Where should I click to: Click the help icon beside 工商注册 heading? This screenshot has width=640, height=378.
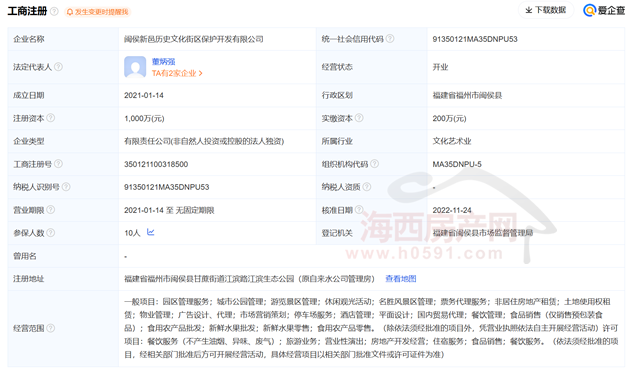coord(54,11)
